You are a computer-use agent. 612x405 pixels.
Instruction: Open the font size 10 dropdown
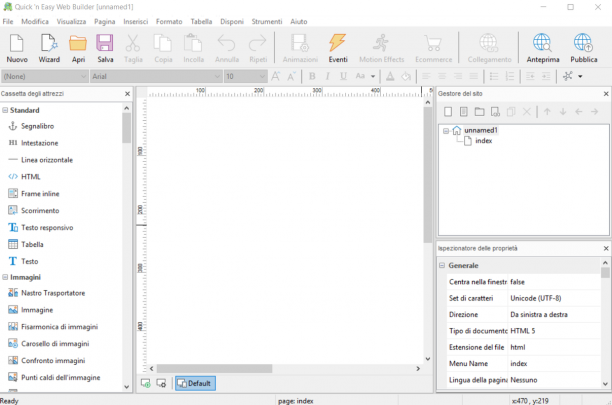pos(246,76)
